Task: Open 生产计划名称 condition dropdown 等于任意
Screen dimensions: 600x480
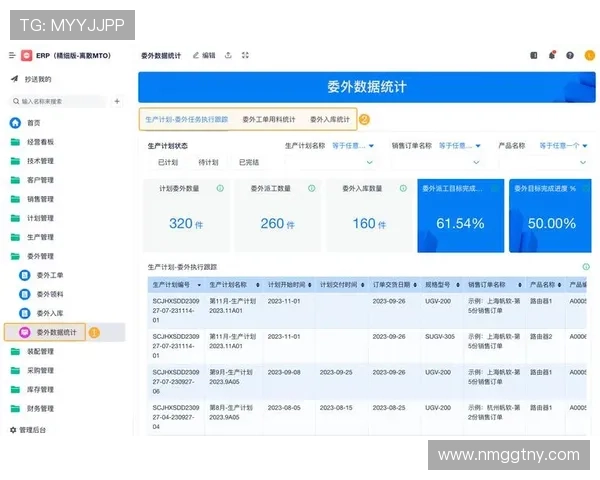Action: 353,146
